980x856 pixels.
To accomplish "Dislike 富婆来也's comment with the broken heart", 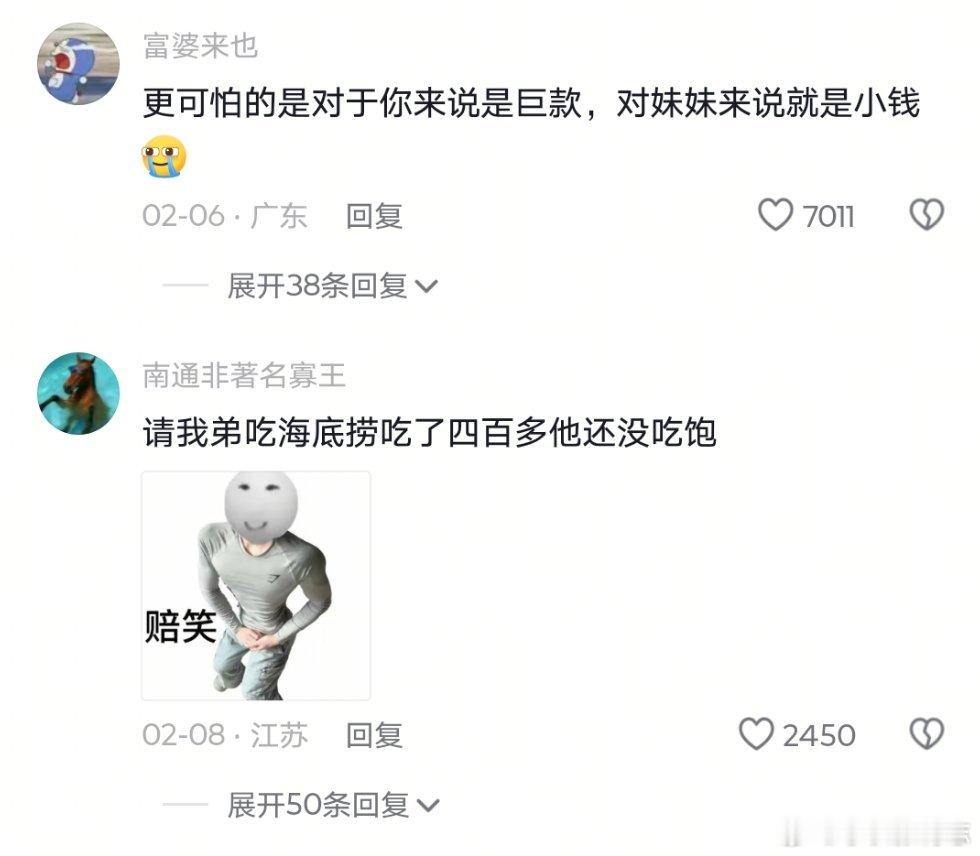I will click(x=926, y=214).
